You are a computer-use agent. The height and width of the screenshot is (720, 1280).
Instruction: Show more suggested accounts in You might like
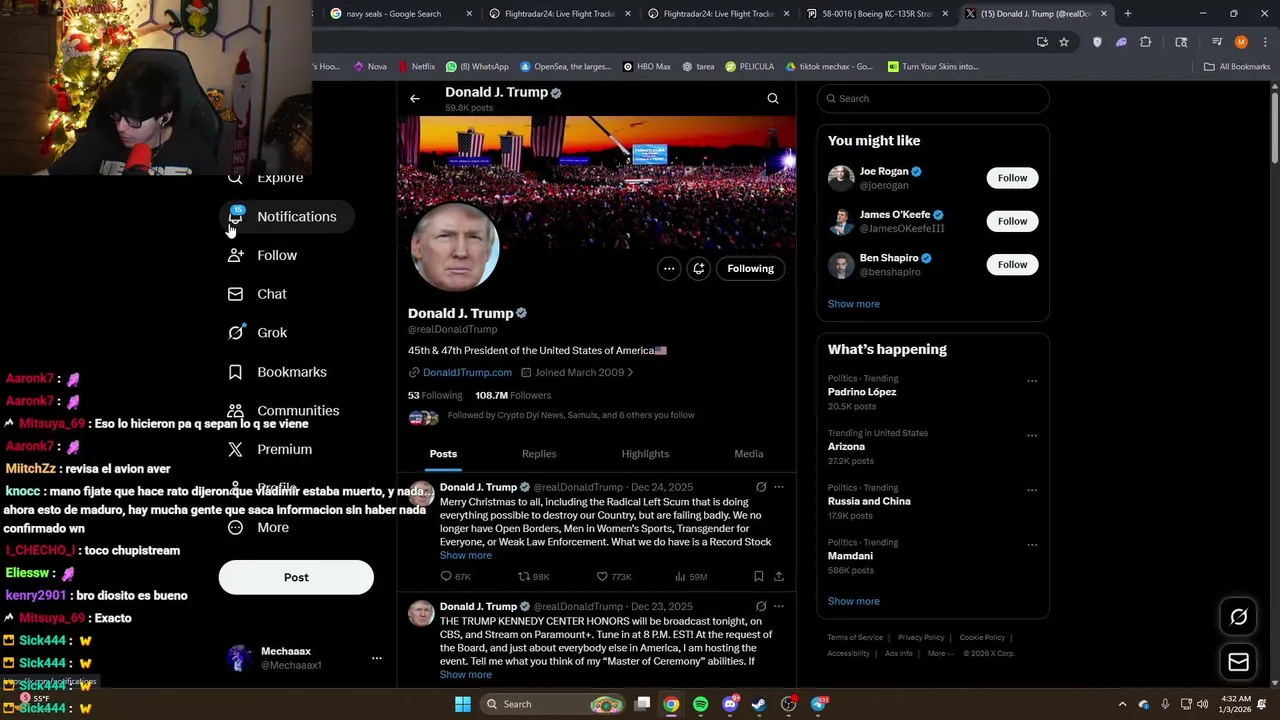click(854, 304)
